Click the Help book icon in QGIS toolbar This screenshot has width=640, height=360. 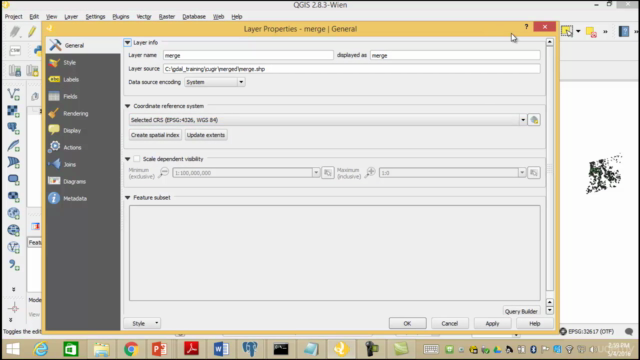click(624, 31)
